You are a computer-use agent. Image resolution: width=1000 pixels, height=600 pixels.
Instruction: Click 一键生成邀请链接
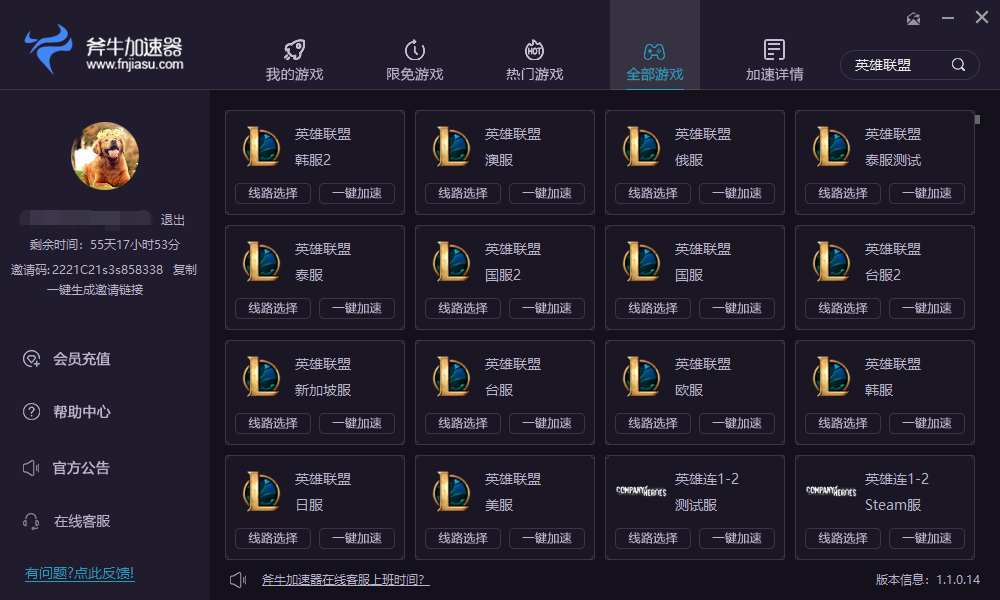[x=95, y=290]
